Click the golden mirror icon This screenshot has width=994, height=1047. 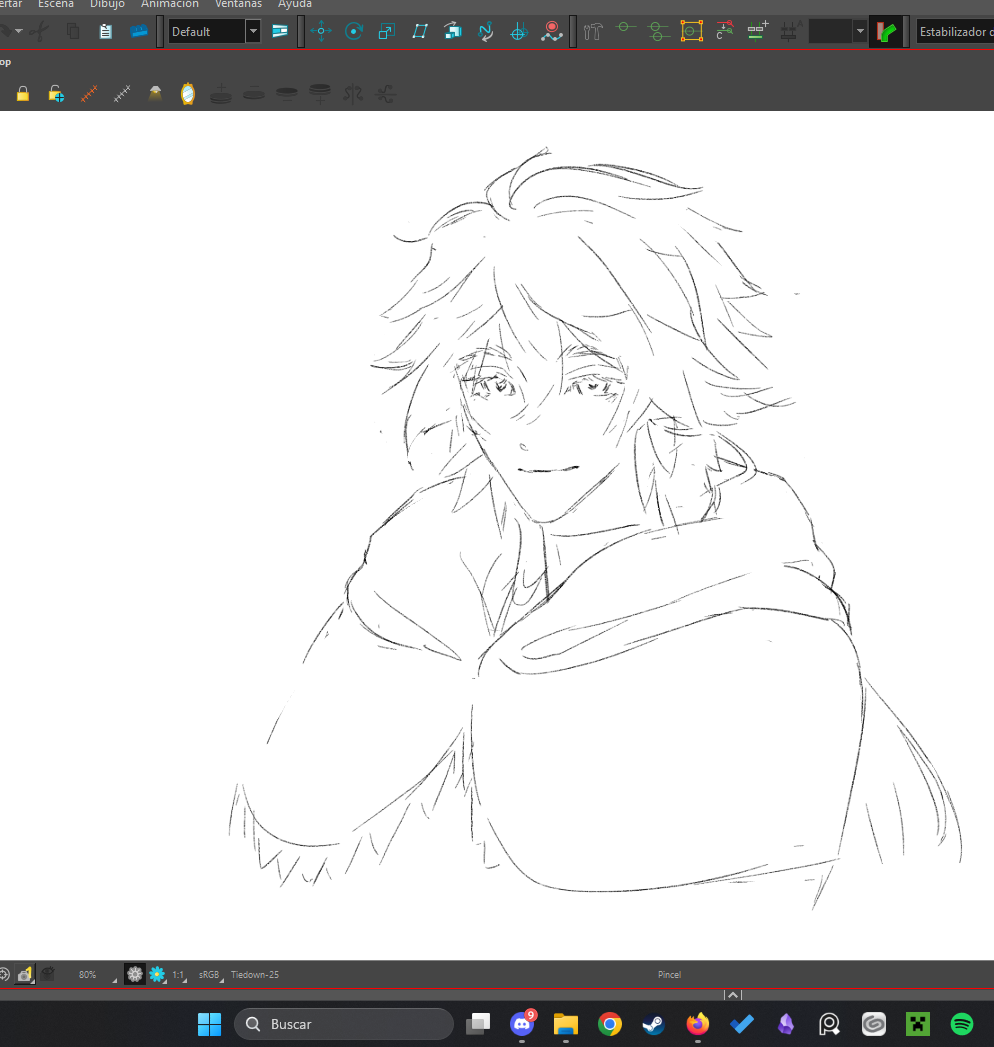point(187,94)
